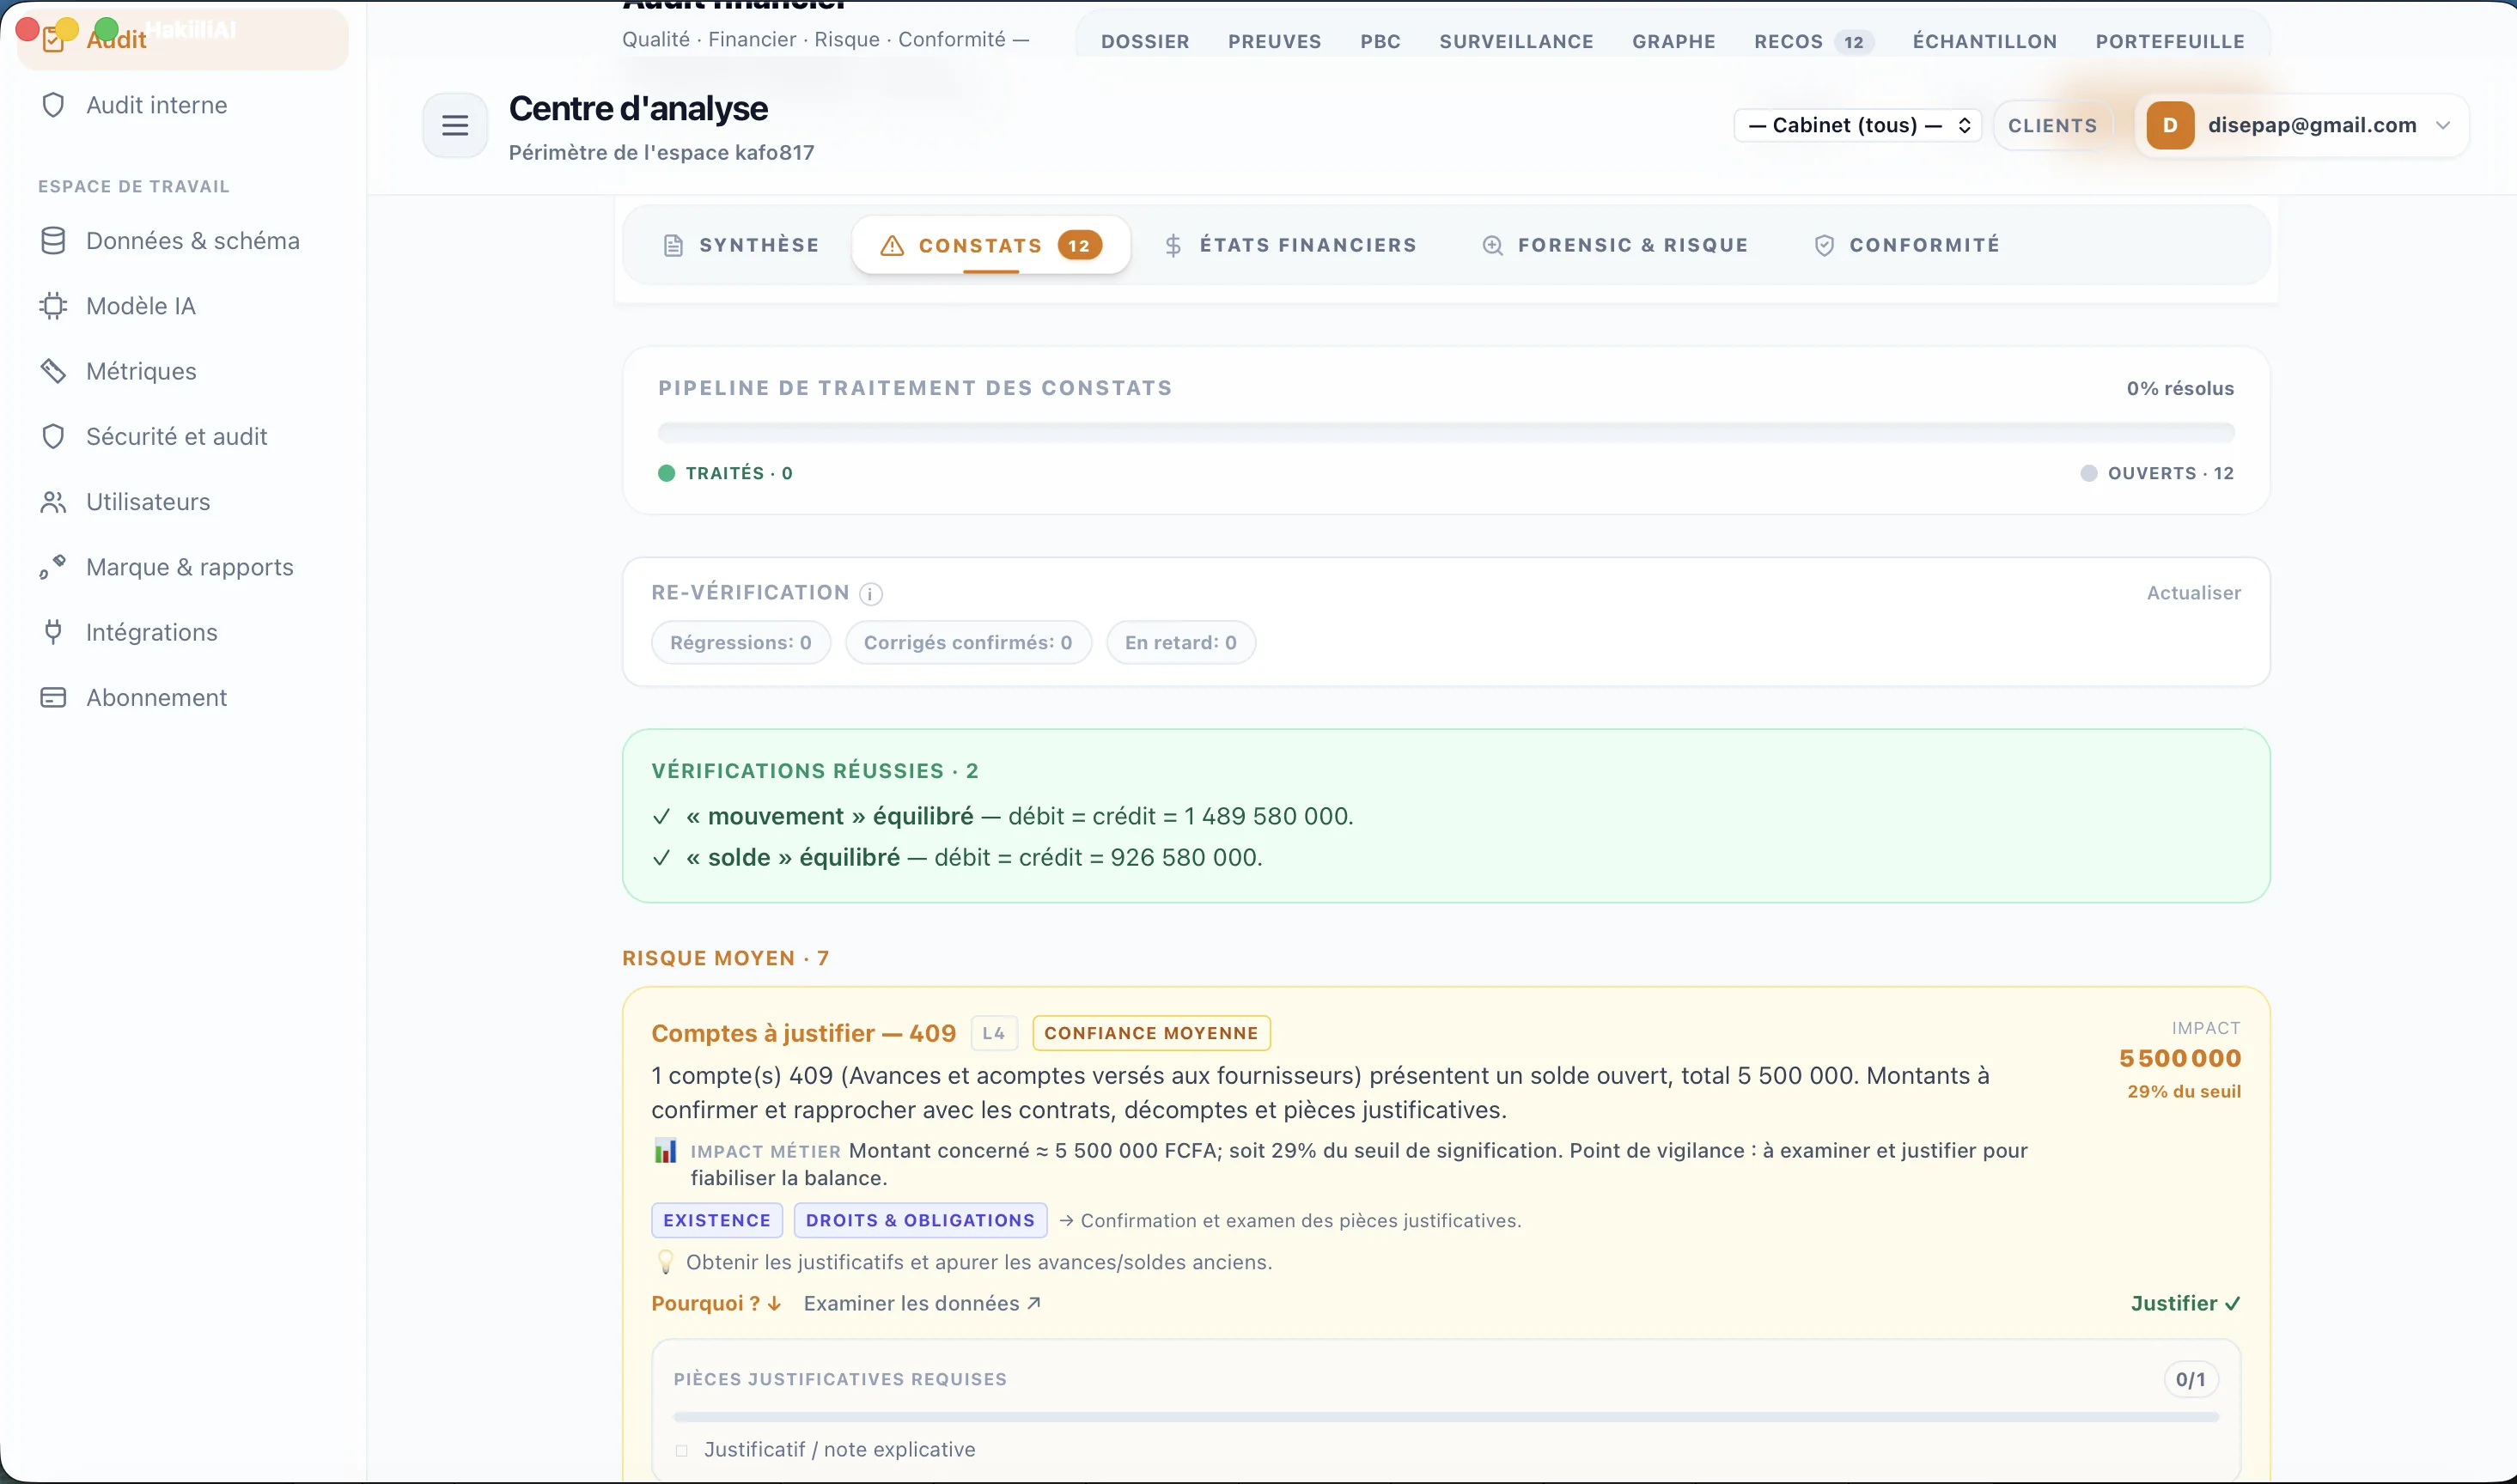This screenshot has width=2517, height=1484.
Task: Switch to the Forensic & Risque tab
Action: [x=1614, y=245]
